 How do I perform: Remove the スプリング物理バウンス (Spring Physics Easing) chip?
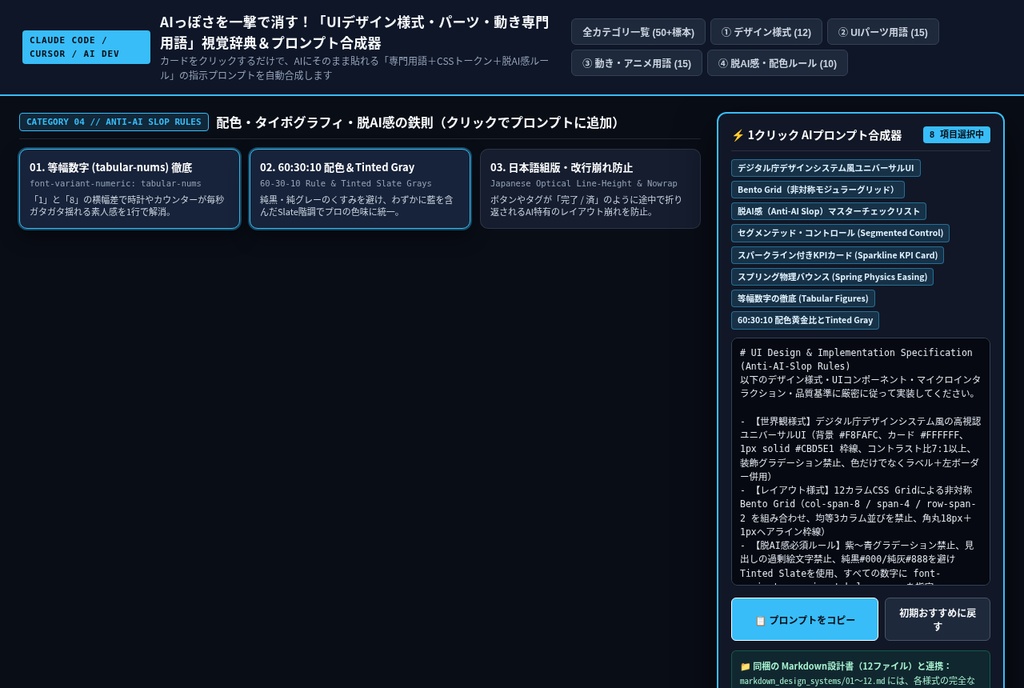pyautogui.click(x=832, y=277)
